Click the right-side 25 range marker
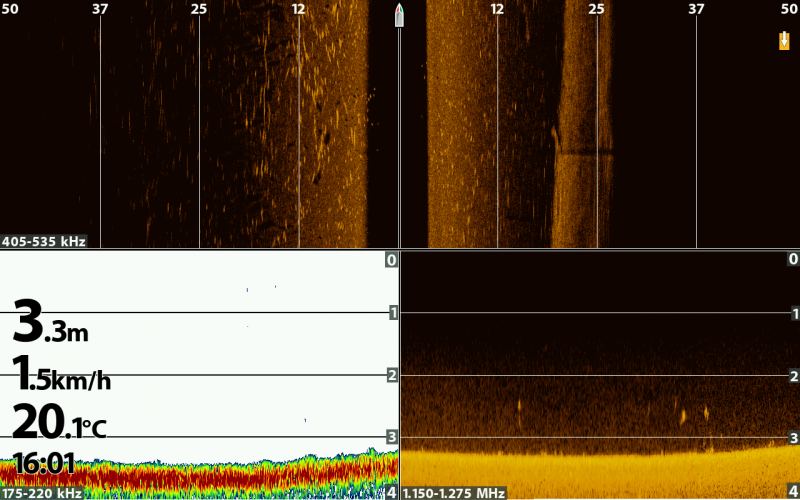This screenshot has width=800, height=500. click(597, 9)
